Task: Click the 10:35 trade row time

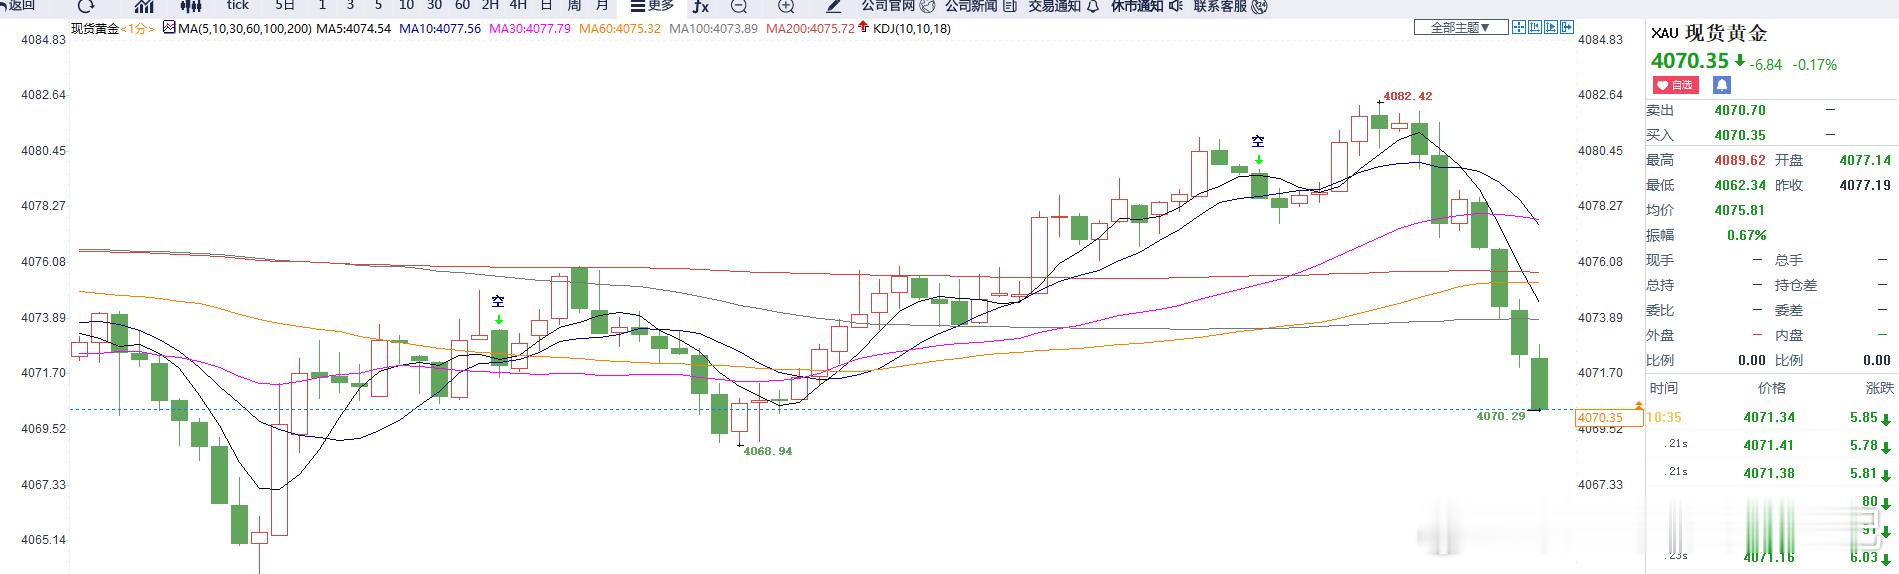Action: (x=1663, y=418)
